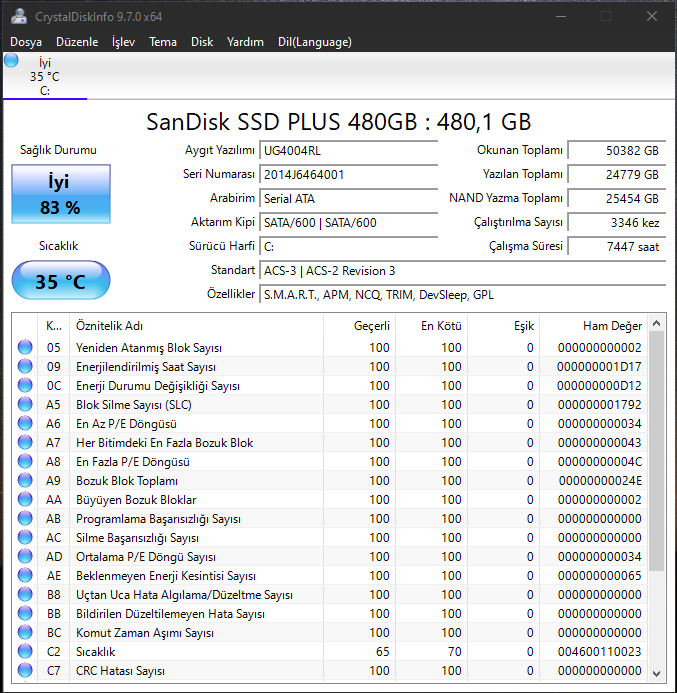
Task: Click status orb for Blok Silme Sayısı (SLC)
Action: pyautogui.click(x=25, y=404)
